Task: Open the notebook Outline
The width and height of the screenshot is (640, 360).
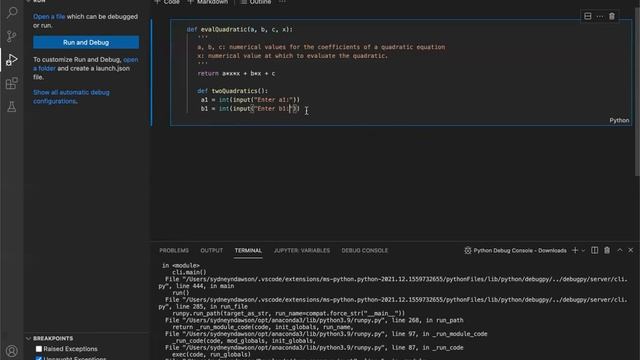Action: (x=256, y=2)
